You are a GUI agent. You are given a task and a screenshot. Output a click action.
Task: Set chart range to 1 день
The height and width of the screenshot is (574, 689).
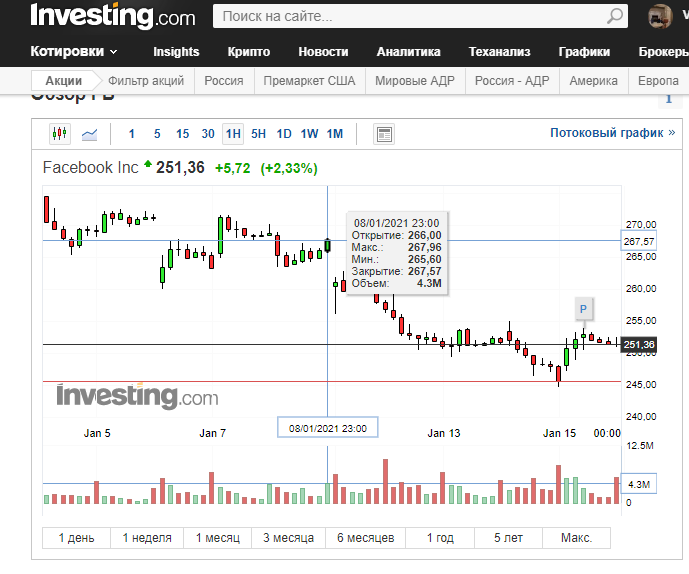pos(76,538)
